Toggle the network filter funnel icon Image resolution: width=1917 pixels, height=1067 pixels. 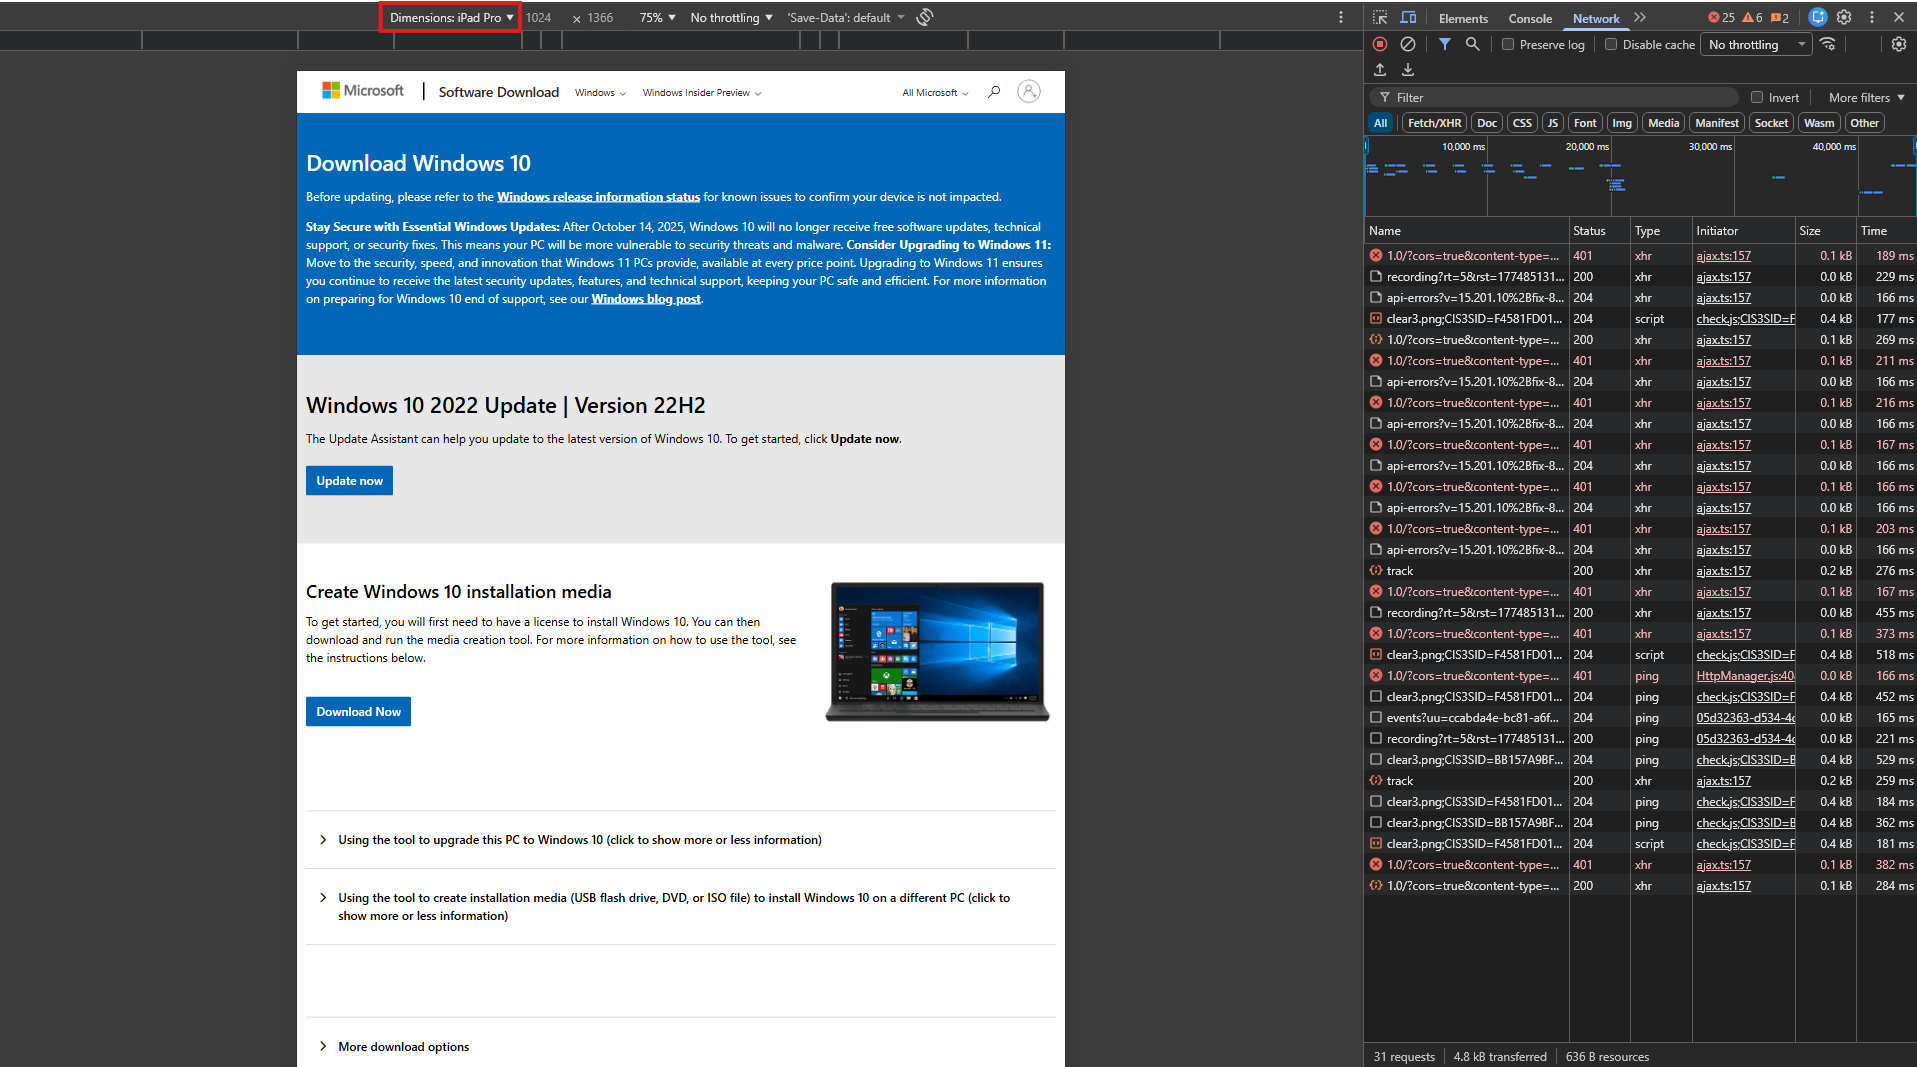tap(1445, 44)
